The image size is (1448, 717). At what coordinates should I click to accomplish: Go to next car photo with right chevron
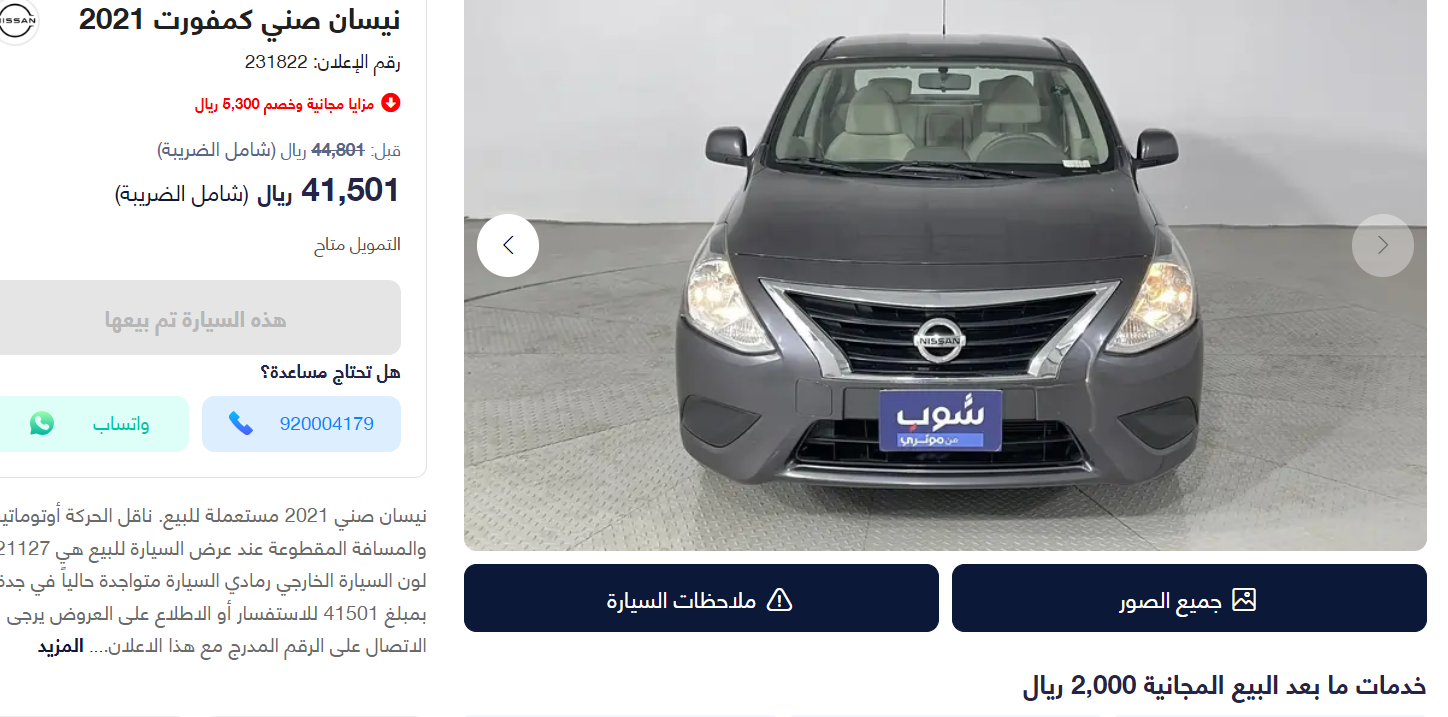pyautogui.click(x=1383, y=245)
